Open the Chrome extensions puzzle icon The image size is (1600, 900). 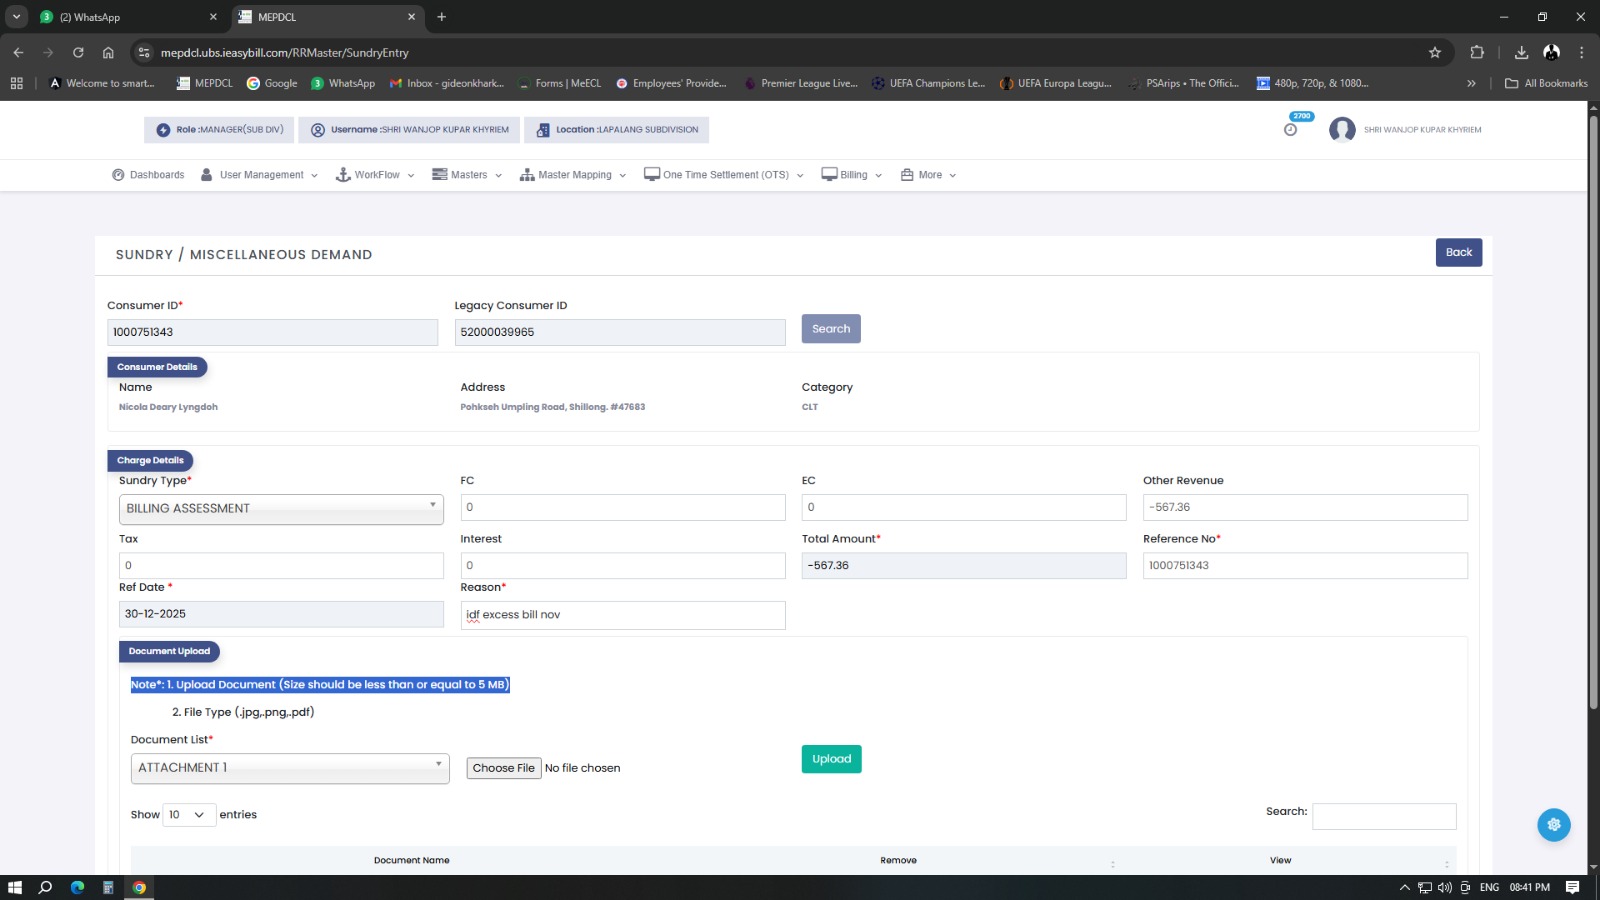(1477, 53)
